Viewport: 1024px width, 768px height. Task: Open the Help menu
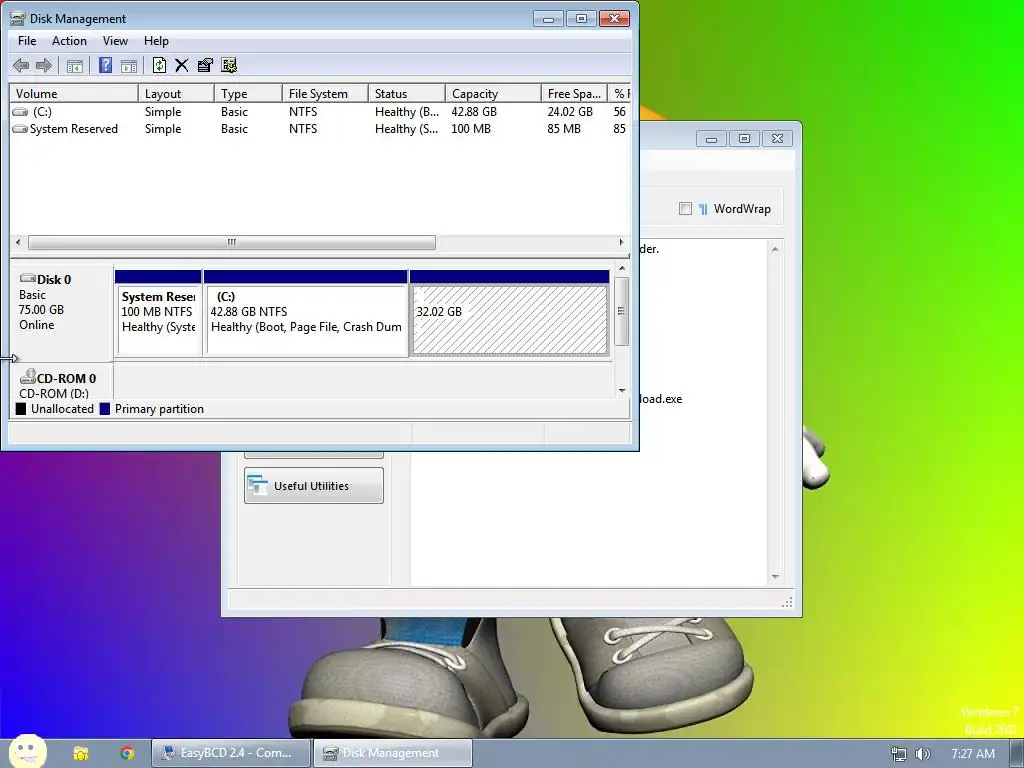[x=156, y=40]
